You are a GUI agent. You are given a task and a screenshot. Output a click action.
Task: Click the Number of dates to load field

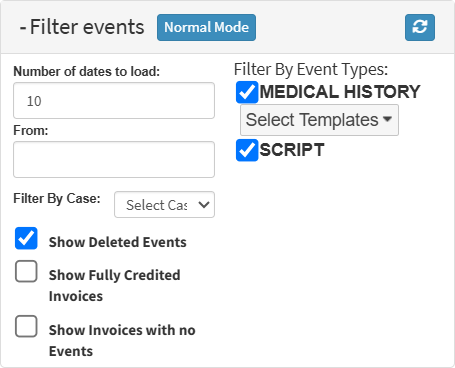click(114, 101)
